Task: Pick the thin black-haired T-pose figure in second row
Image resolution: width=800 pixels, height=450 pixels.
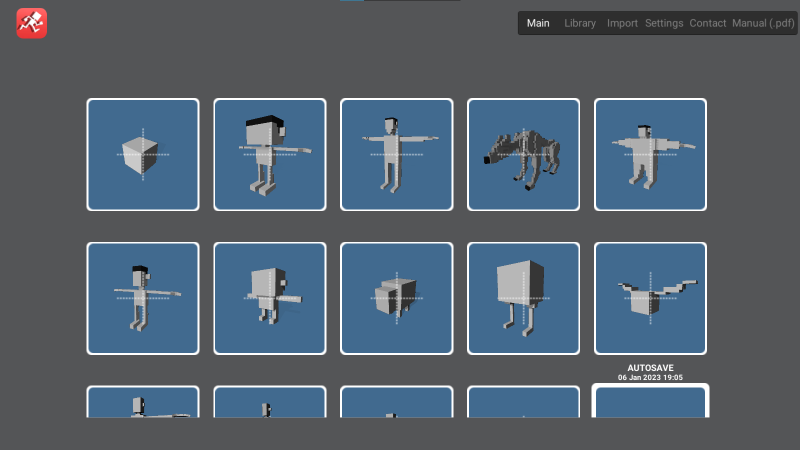Action: 143,298
